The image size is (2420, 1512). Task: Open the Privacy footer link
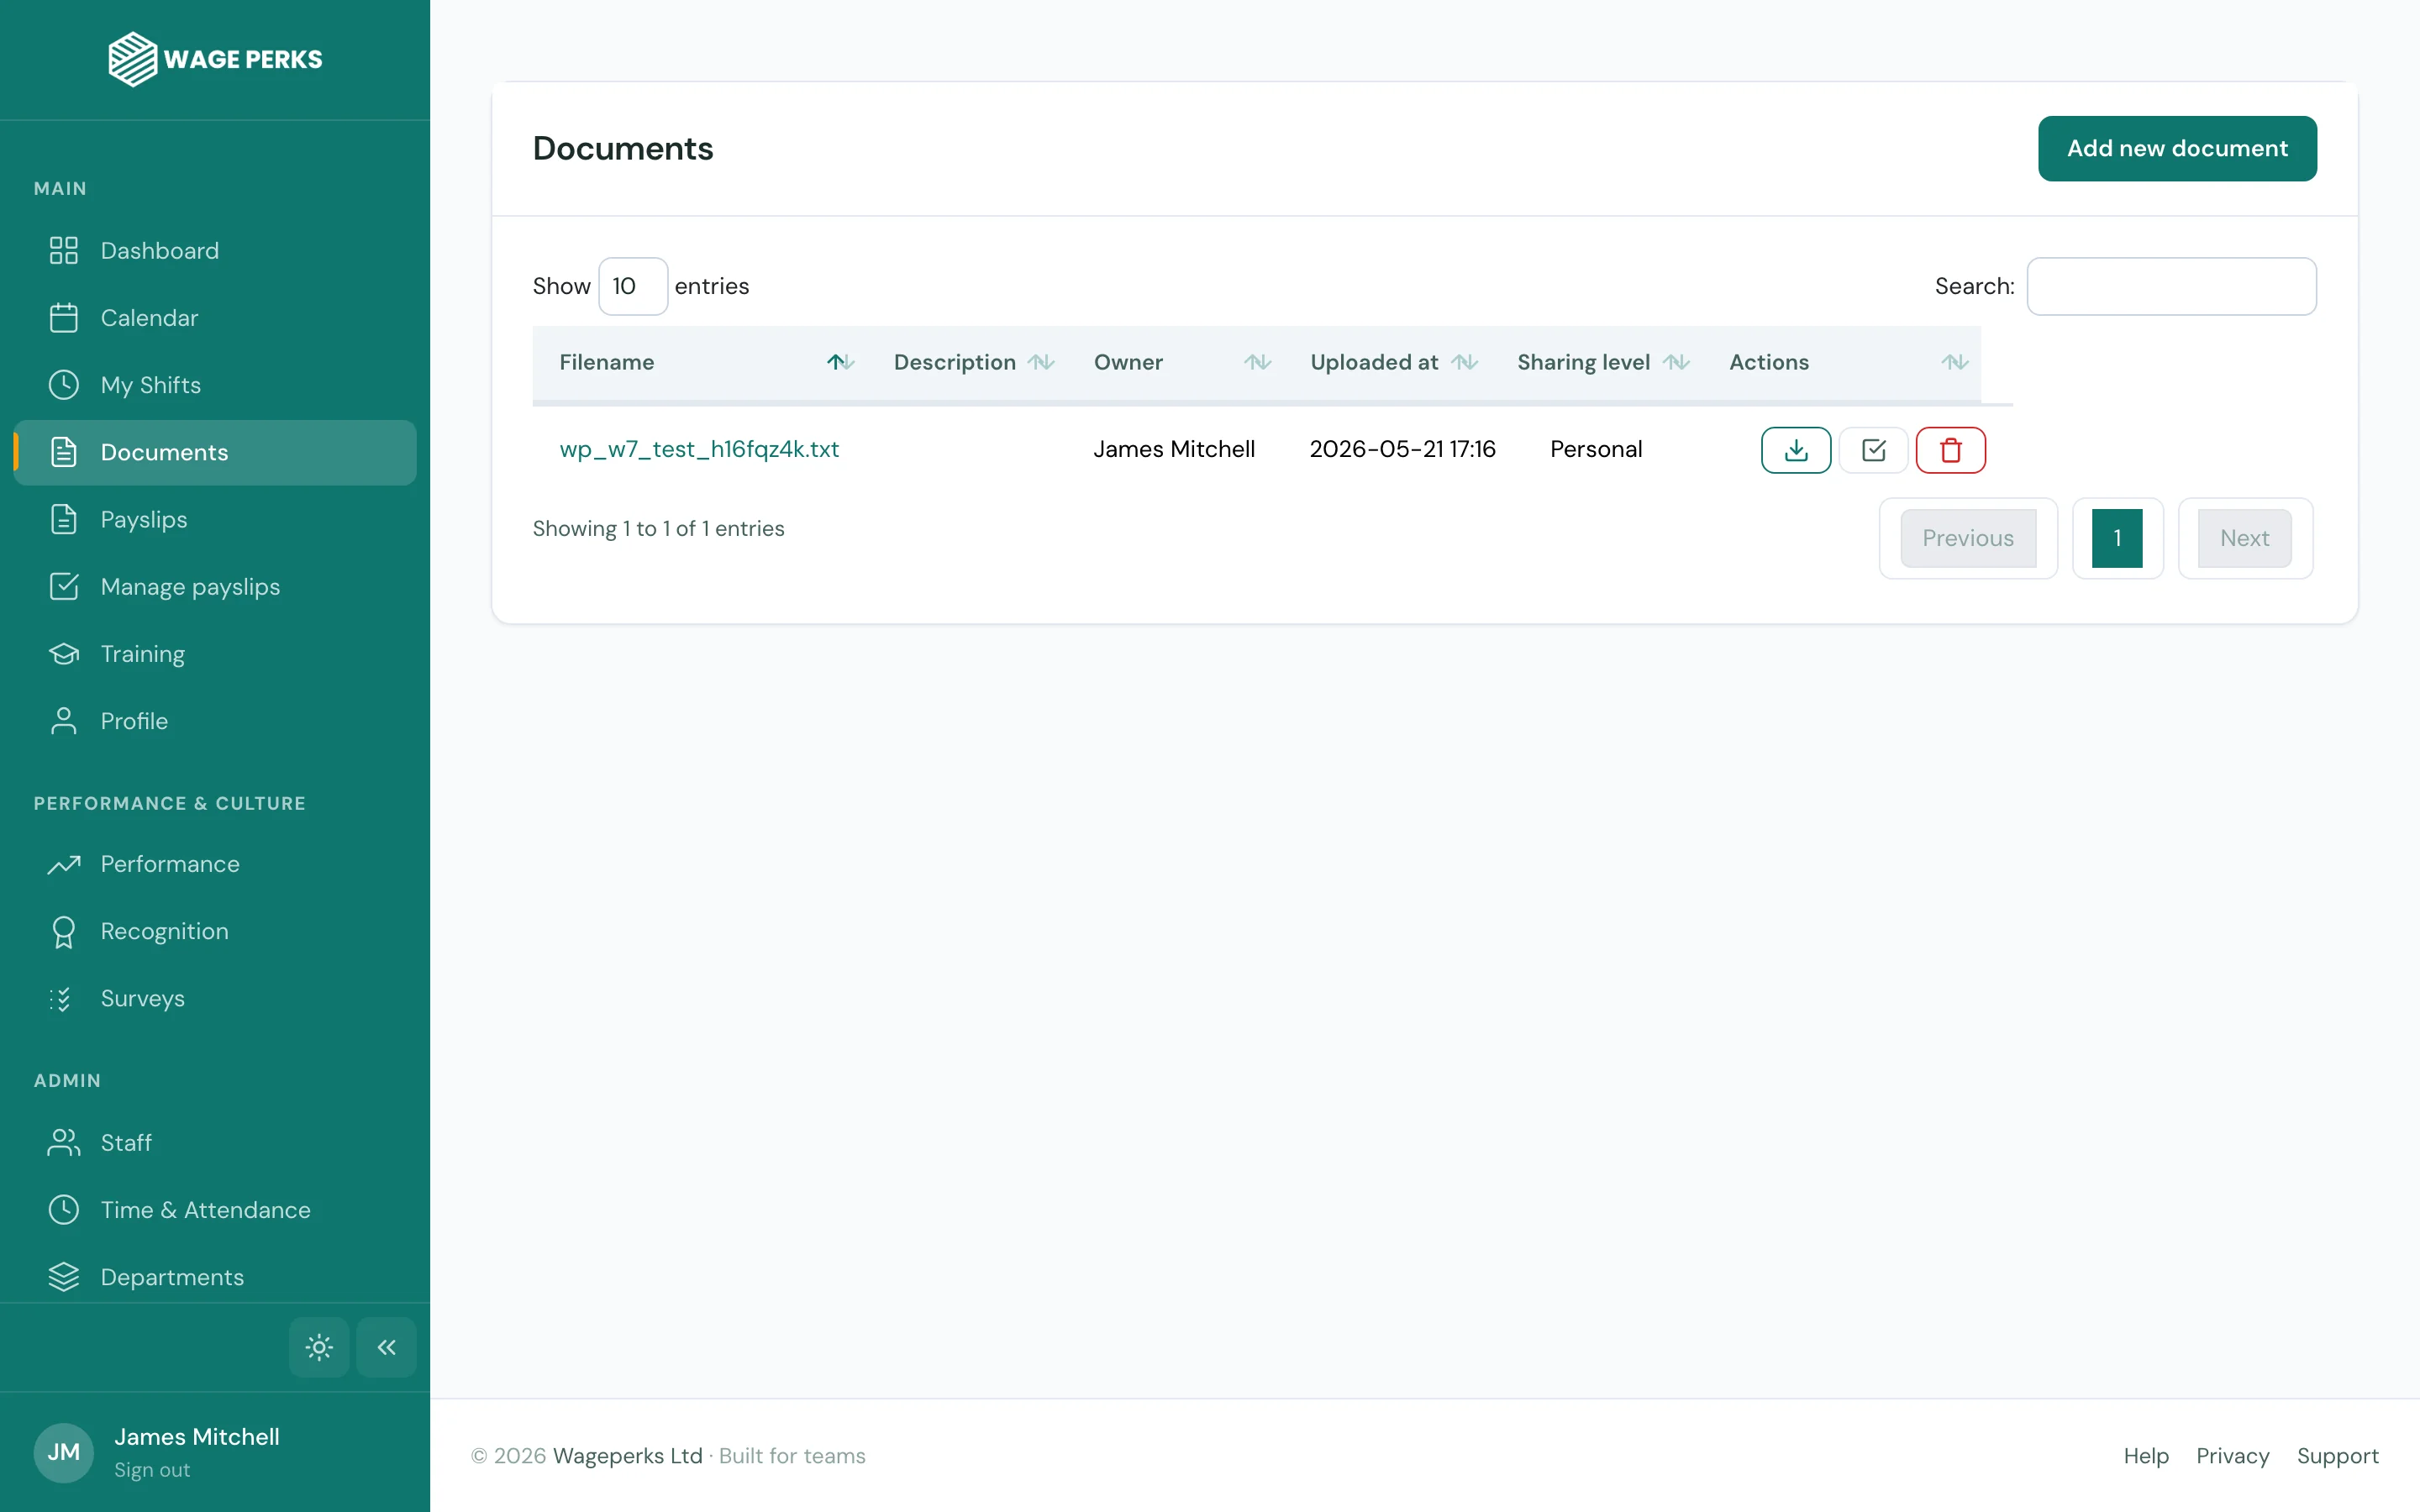pyautogui.click(x=2232, y=1455)
